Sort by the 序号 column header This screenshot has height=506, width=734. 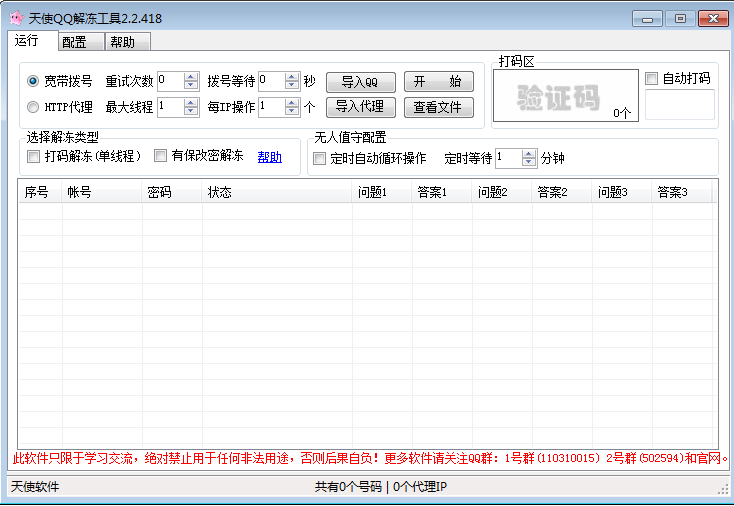click(40, 192)
